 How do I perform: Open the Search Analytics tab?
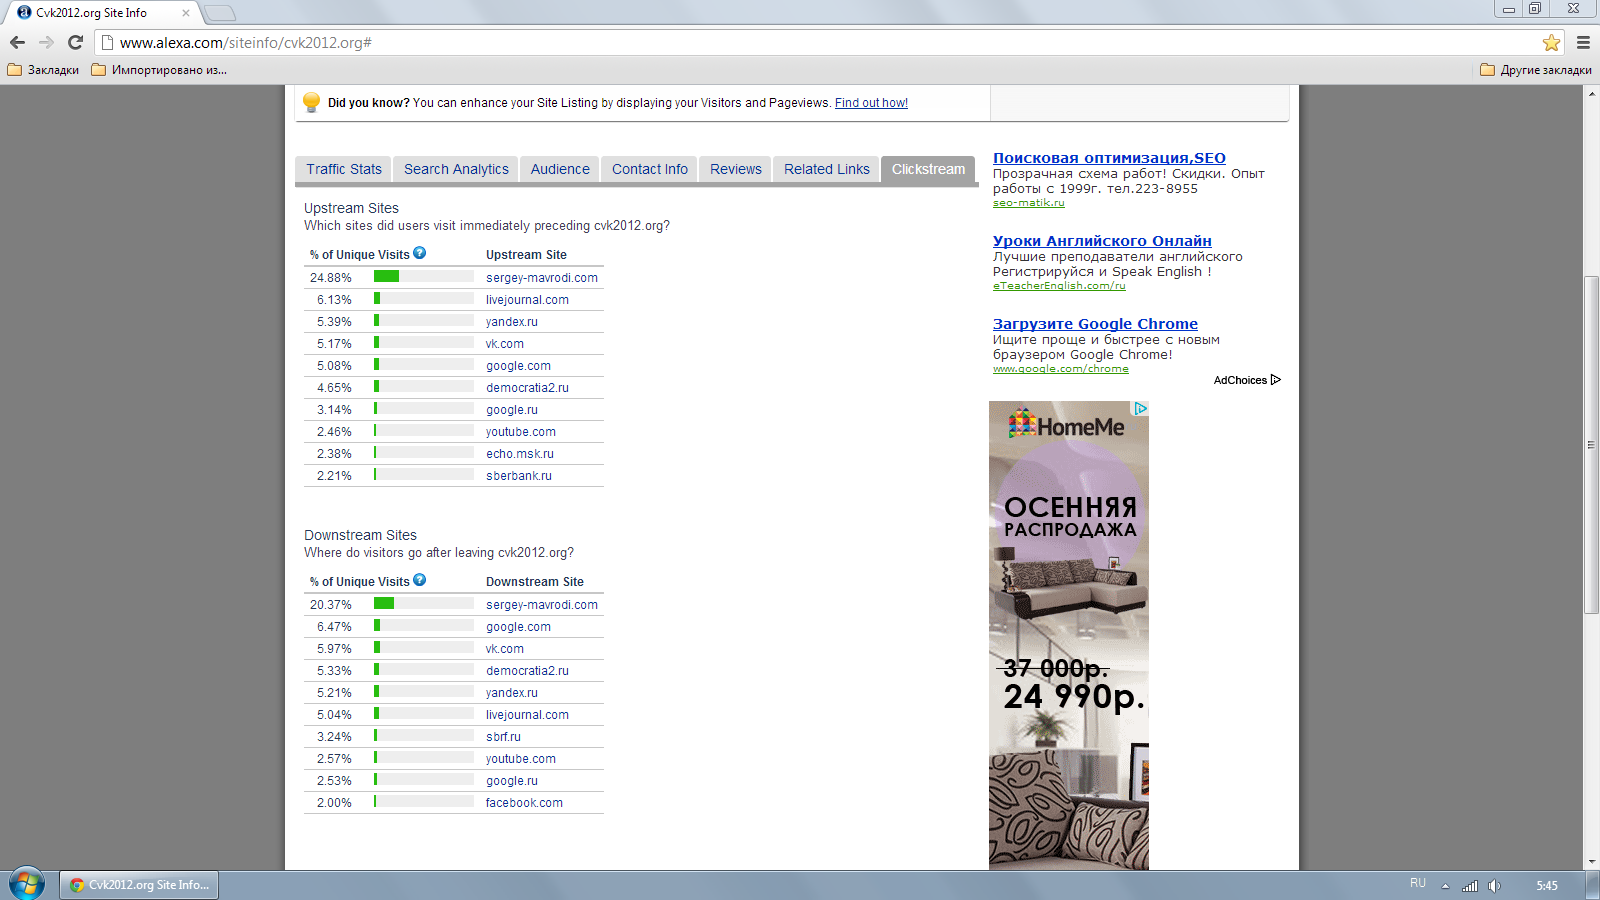pos(456,169)
